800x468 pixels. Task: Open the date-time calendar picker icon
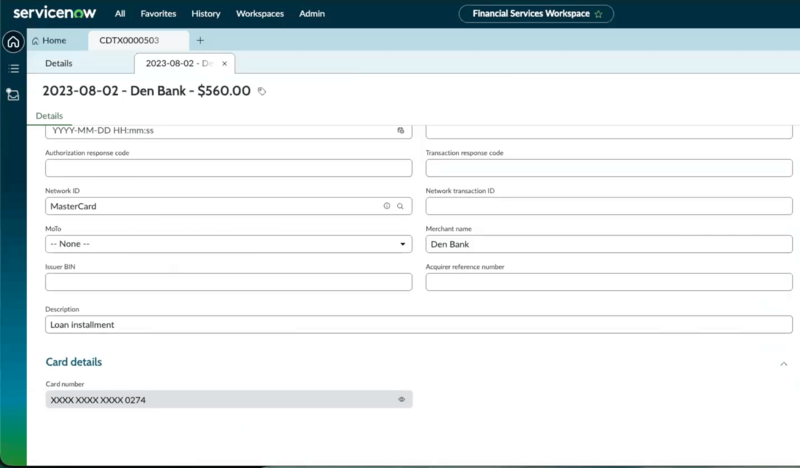click(x=401, y=131)
